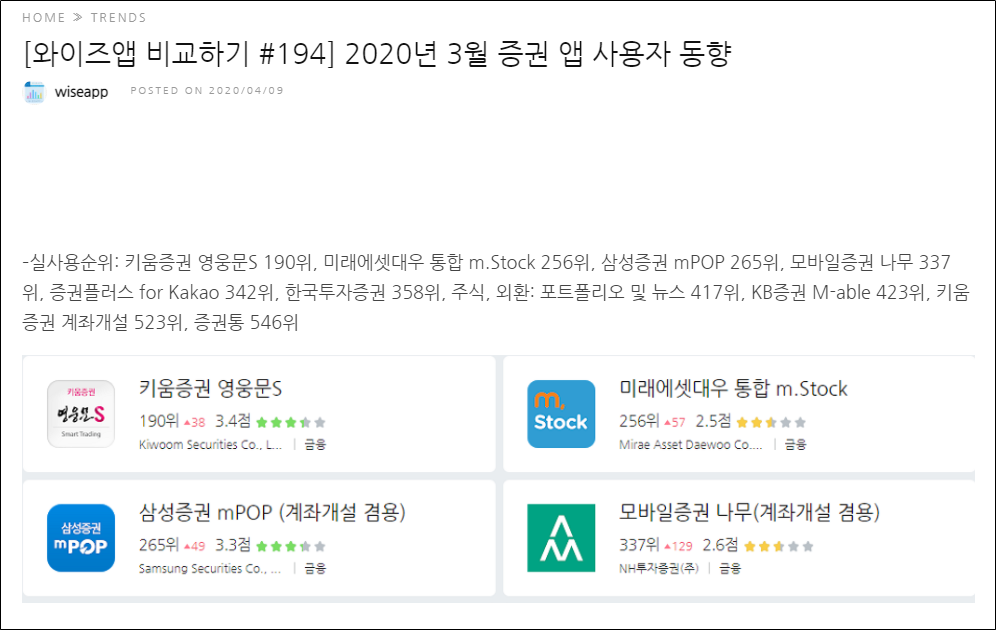
Task: Open the 삼성증권 mPOP (계좌개설 겸용) title
Action: 272,513
